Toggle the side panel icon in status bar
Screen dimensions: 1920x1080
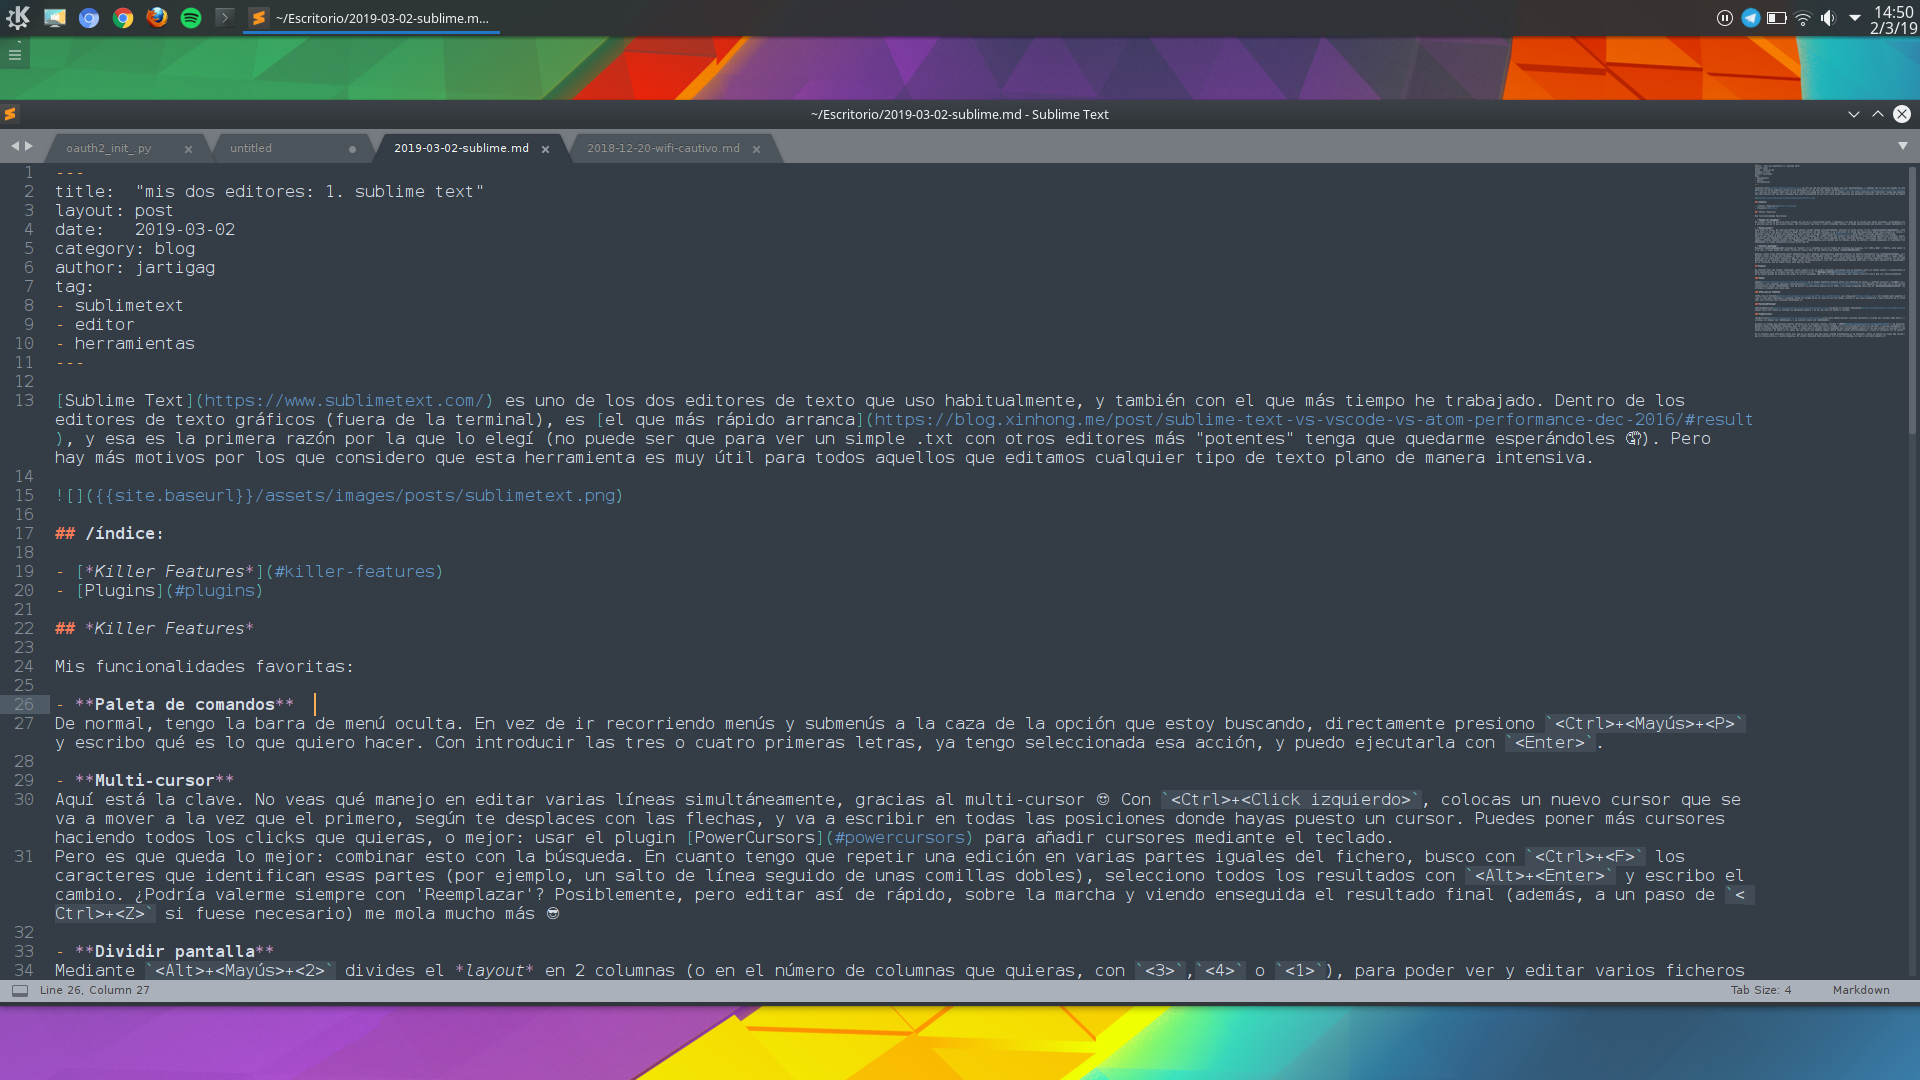pos(19,990)
